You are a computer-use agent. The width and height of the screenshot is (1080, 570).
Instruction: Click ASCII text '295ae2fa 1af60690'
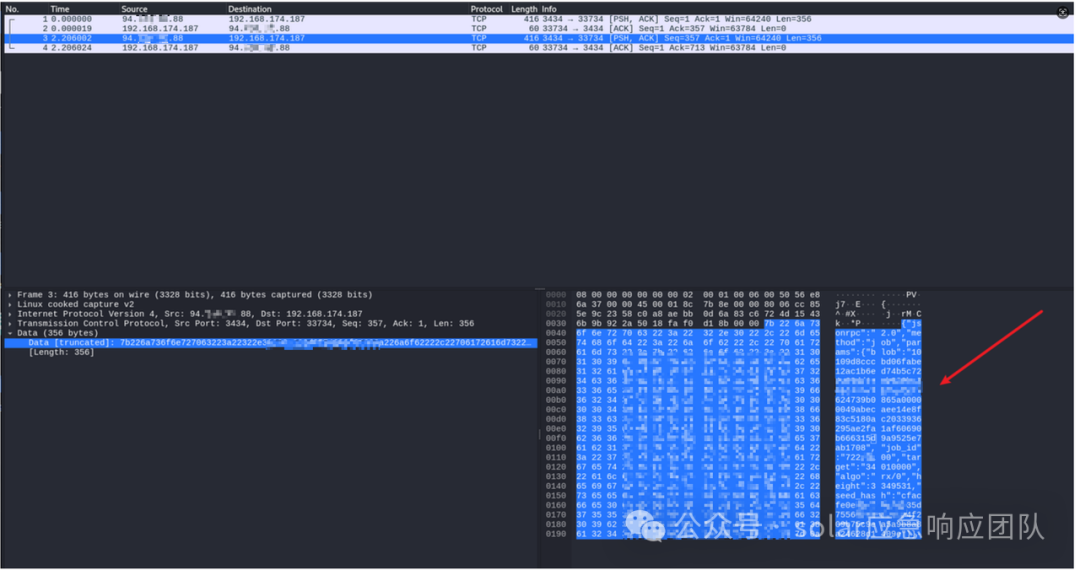(x=878, y=429)
